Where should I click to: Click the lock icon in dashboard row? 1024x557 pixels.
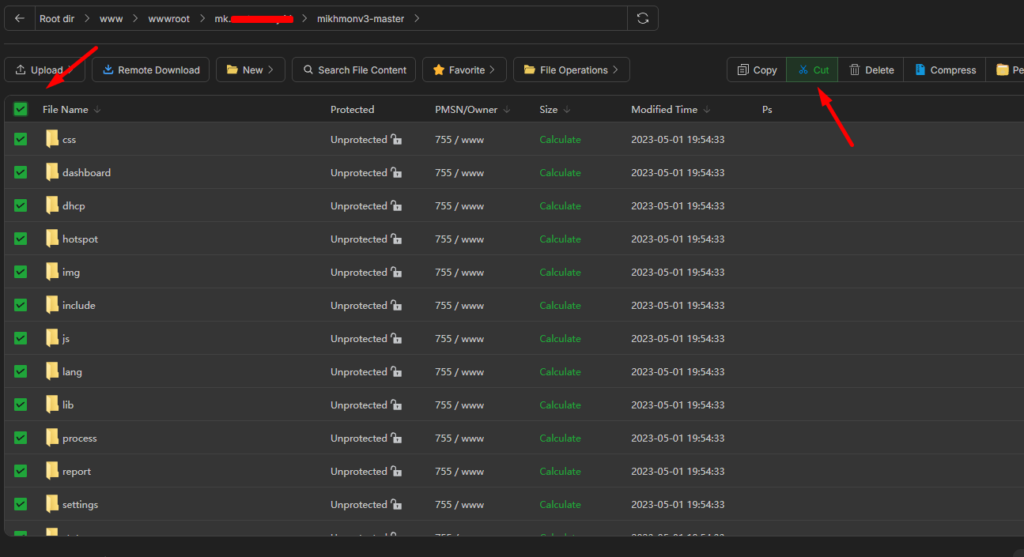click(396, 172)
